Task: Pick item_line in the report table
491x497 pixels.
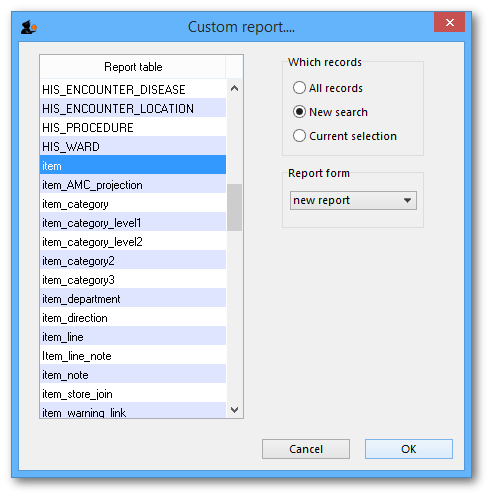Action: [133, 336]
